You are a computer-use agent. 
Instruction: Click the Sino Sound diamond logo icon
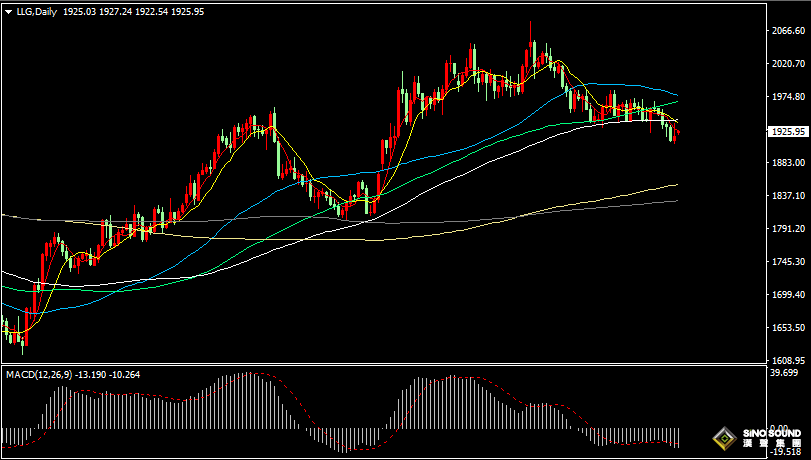point(721,437)
